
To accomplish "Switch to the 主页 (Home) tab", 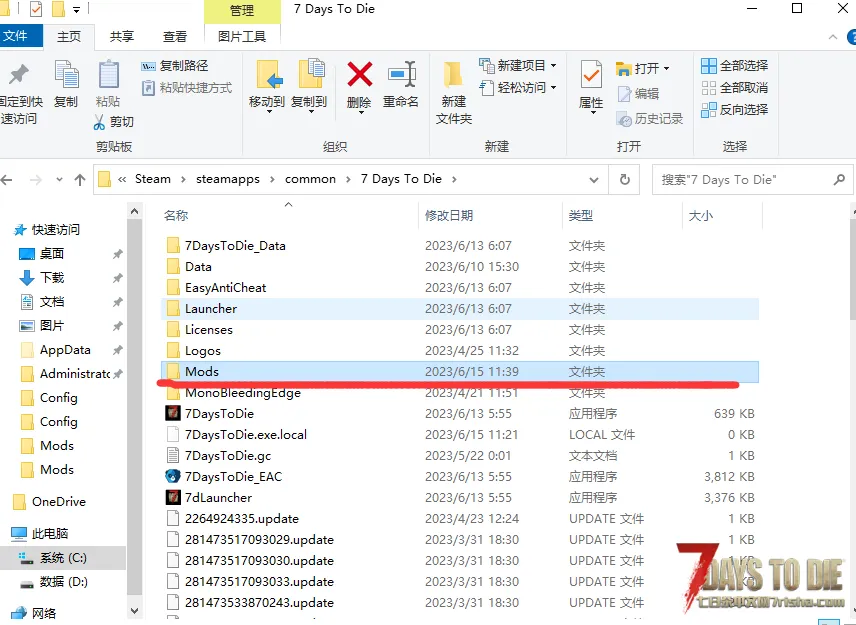I will click(x=69, y=37).
